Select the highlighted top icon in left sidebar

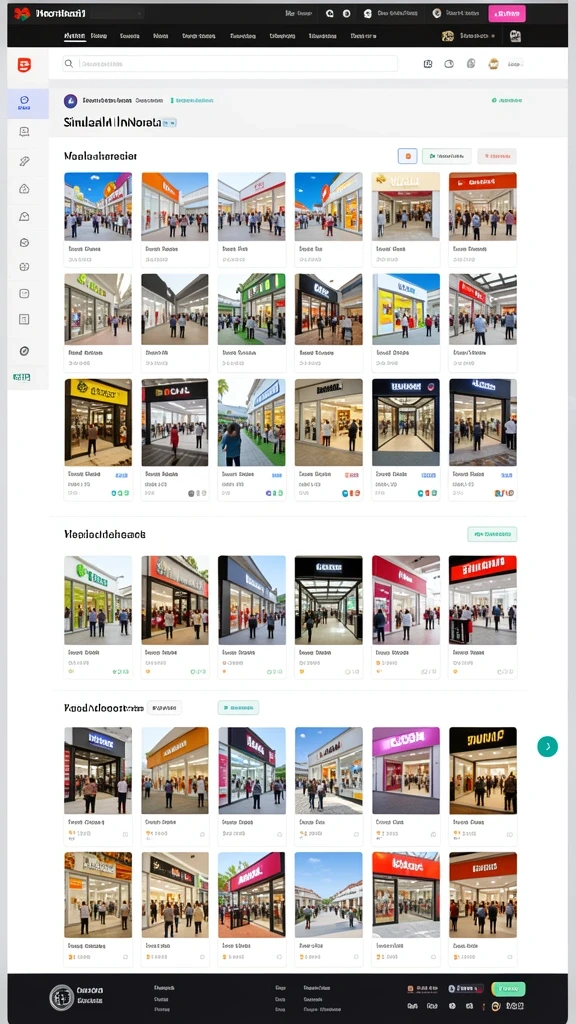[25, 103]
